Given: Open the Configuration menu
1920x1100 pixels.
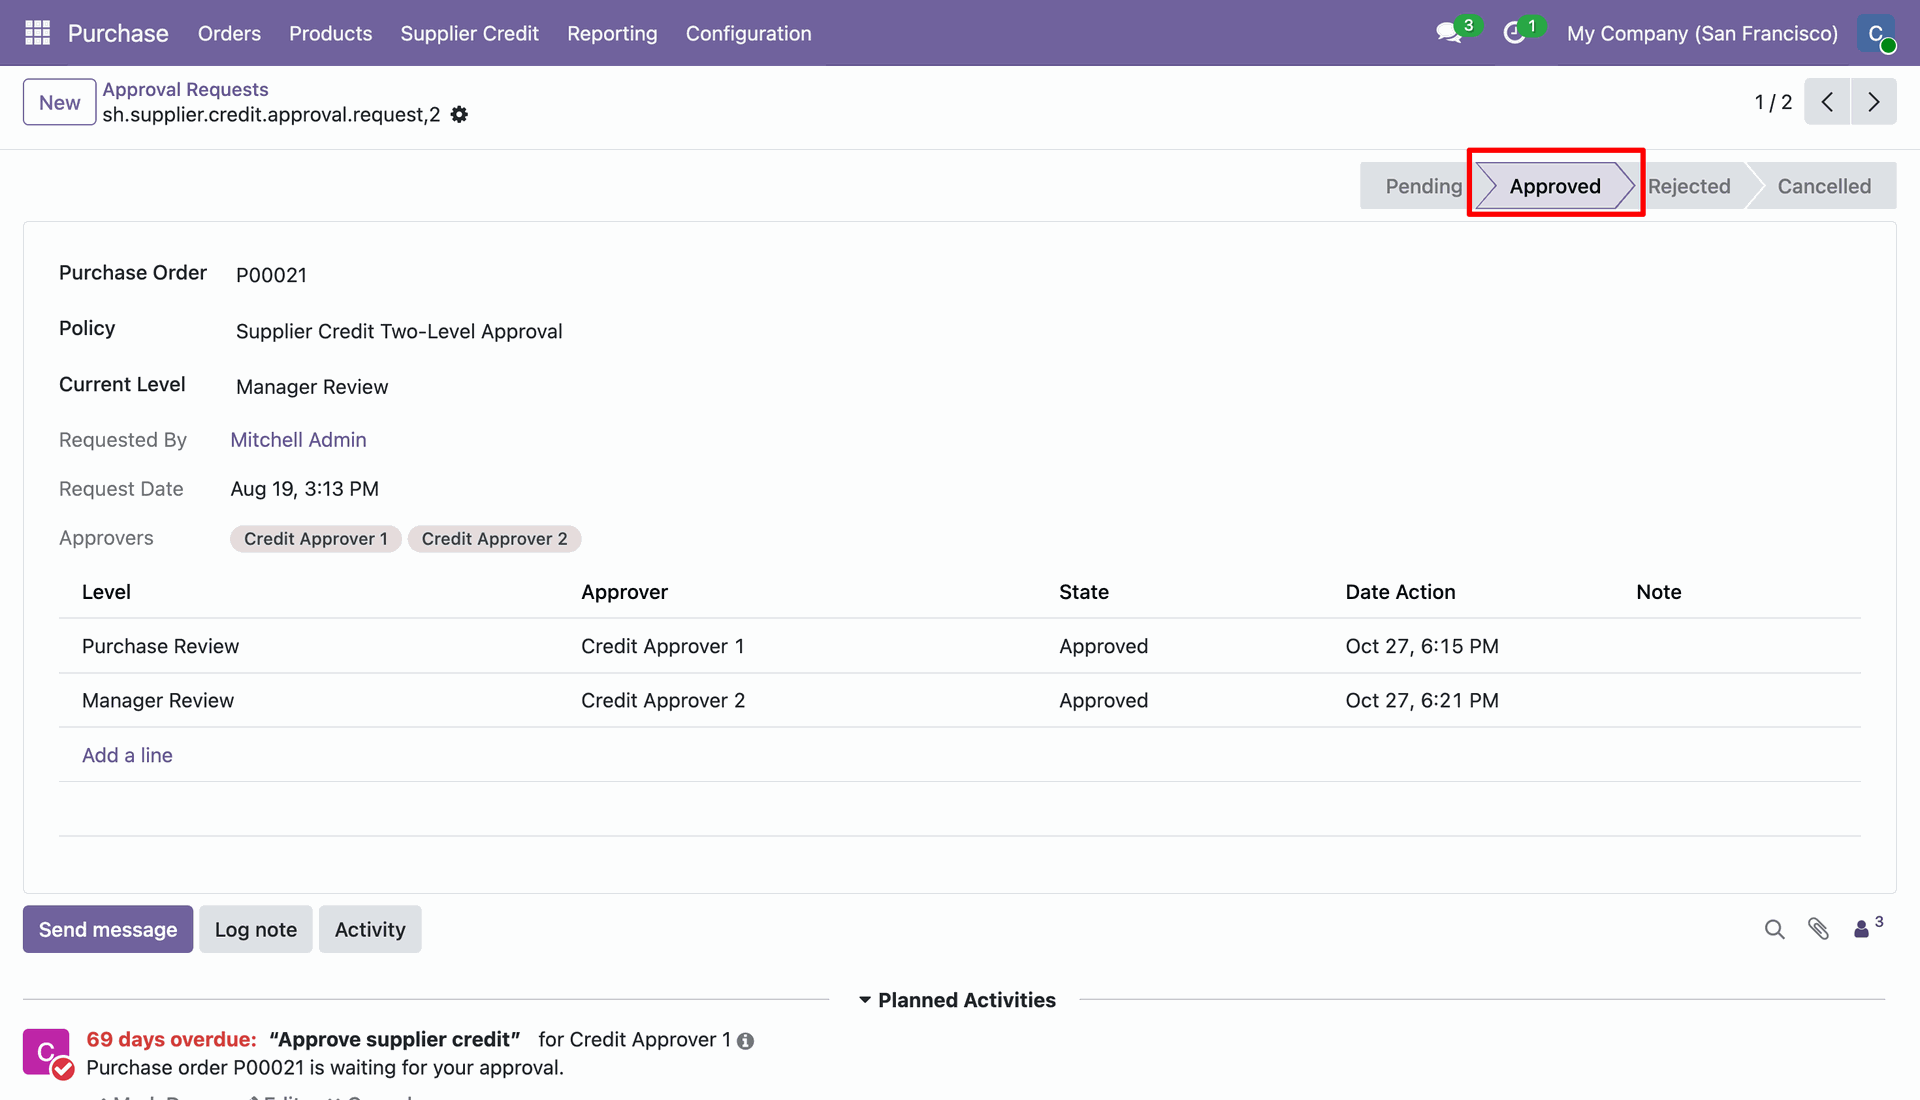Looking at the screenshot, I should tap(748, 33).
